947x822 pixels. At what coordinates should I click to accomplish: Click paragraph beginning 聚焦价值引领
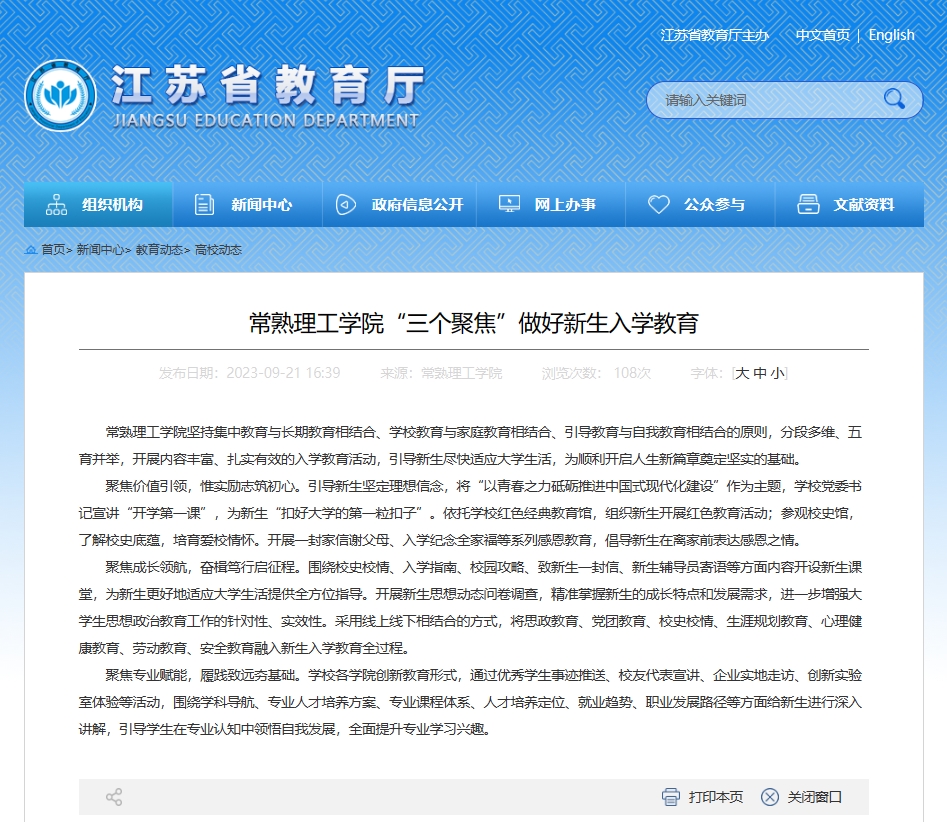coord(470,513)
